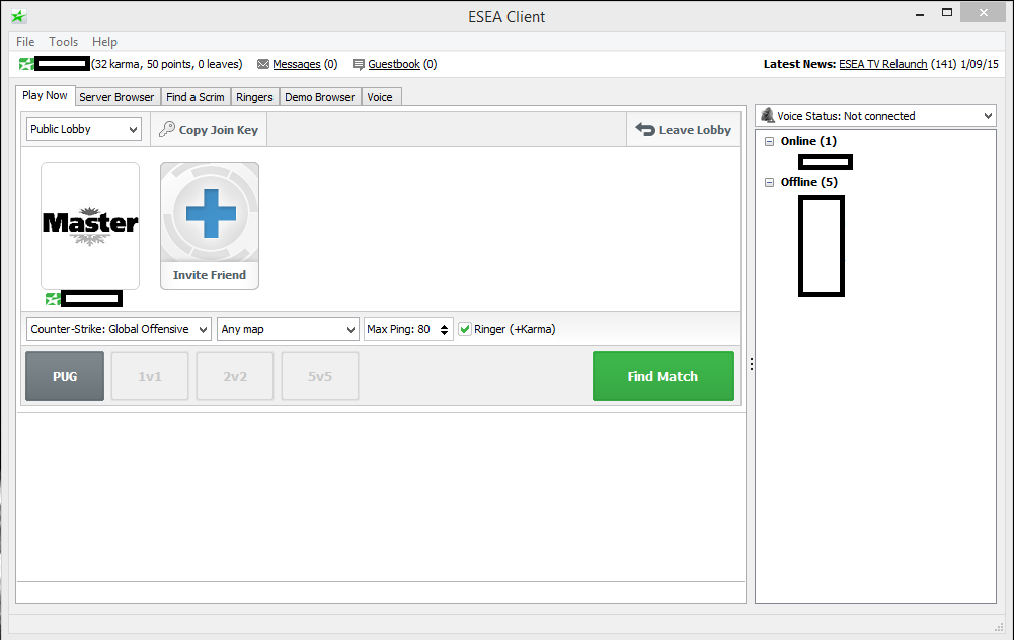Click the Leave Lobby button

pos(684,129)
